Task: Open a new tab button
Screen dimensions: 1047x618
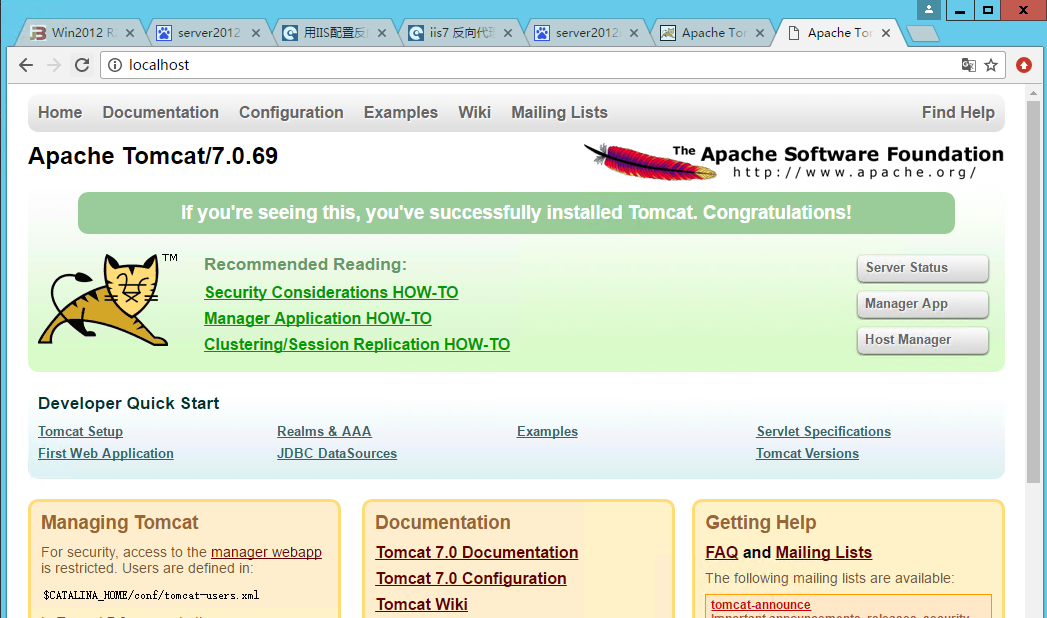Action: [x=923, y=33]
